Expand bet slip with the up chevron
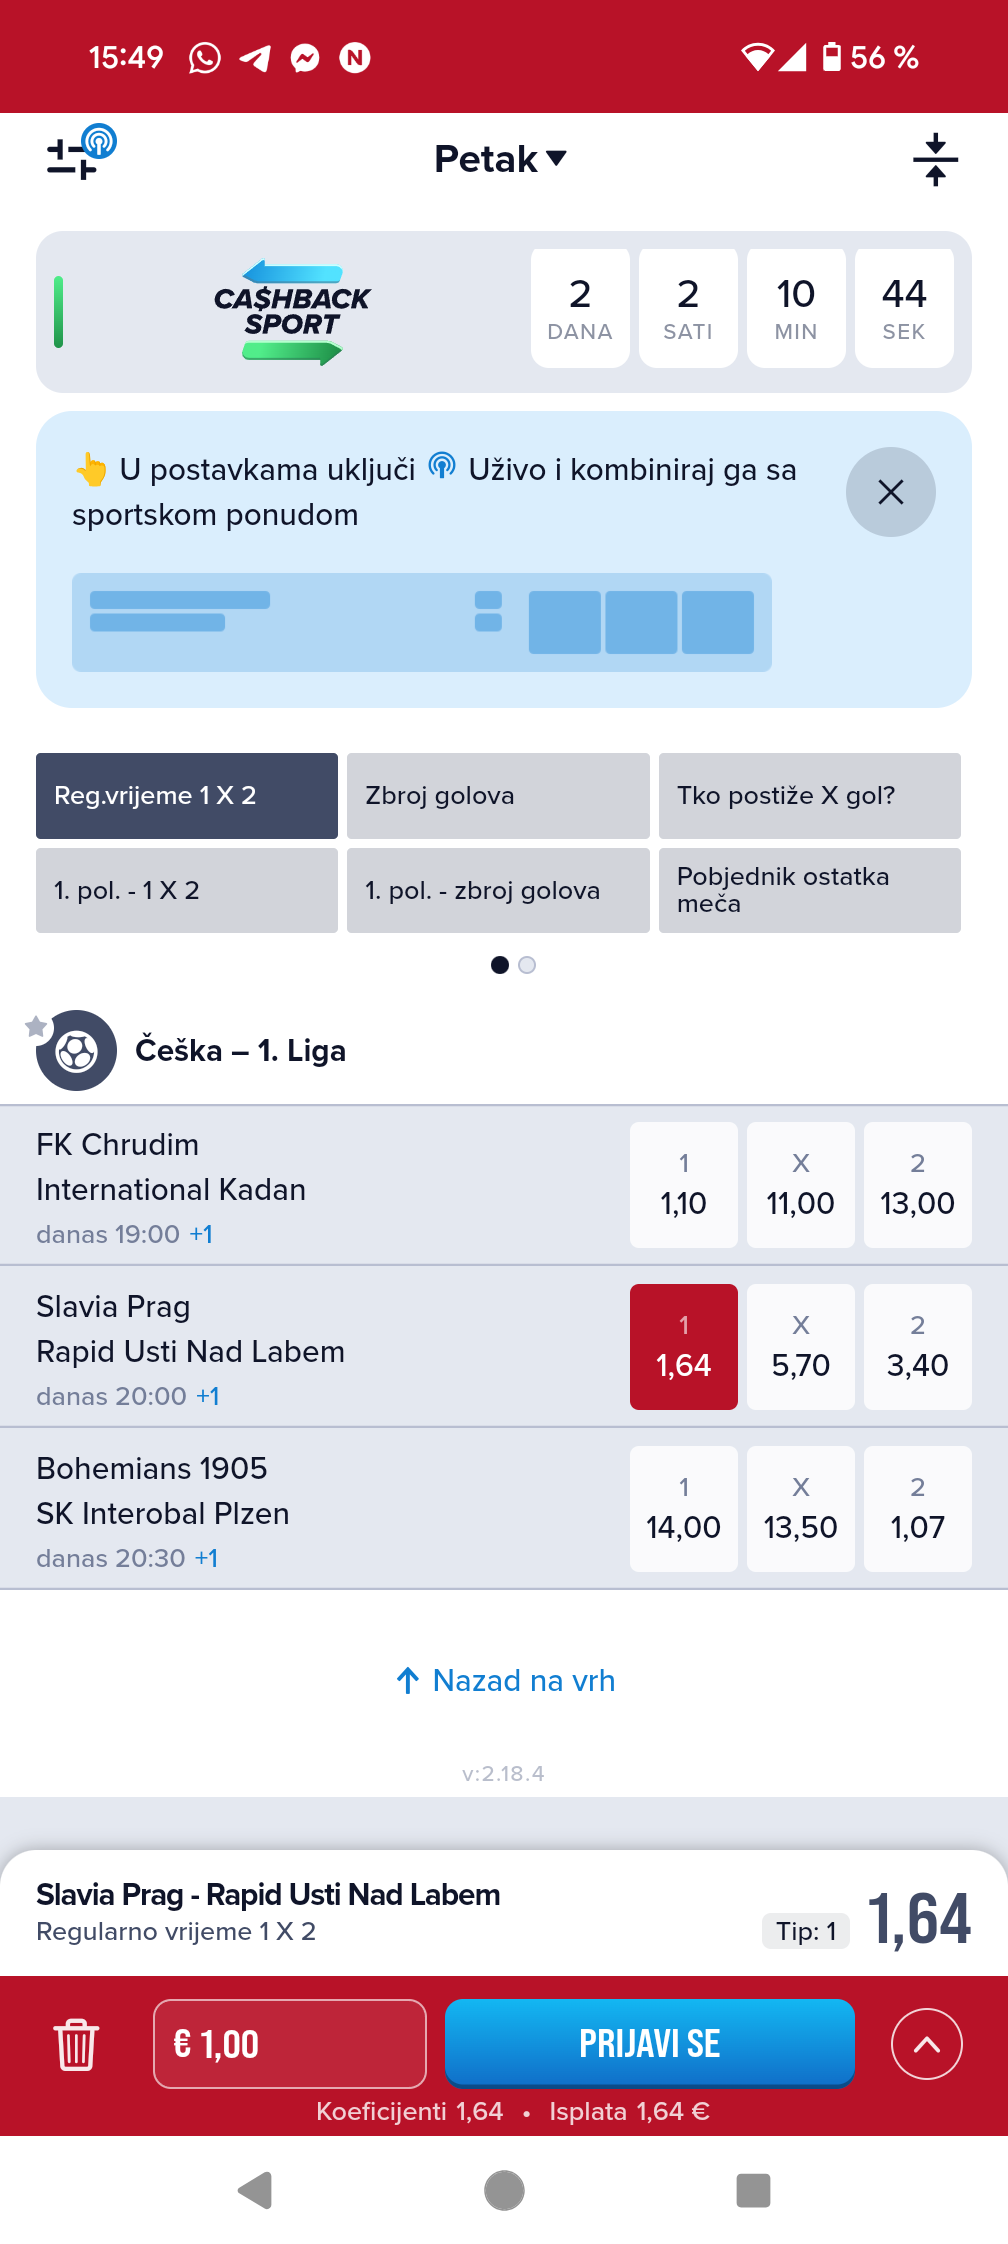 pos(927,2044)
